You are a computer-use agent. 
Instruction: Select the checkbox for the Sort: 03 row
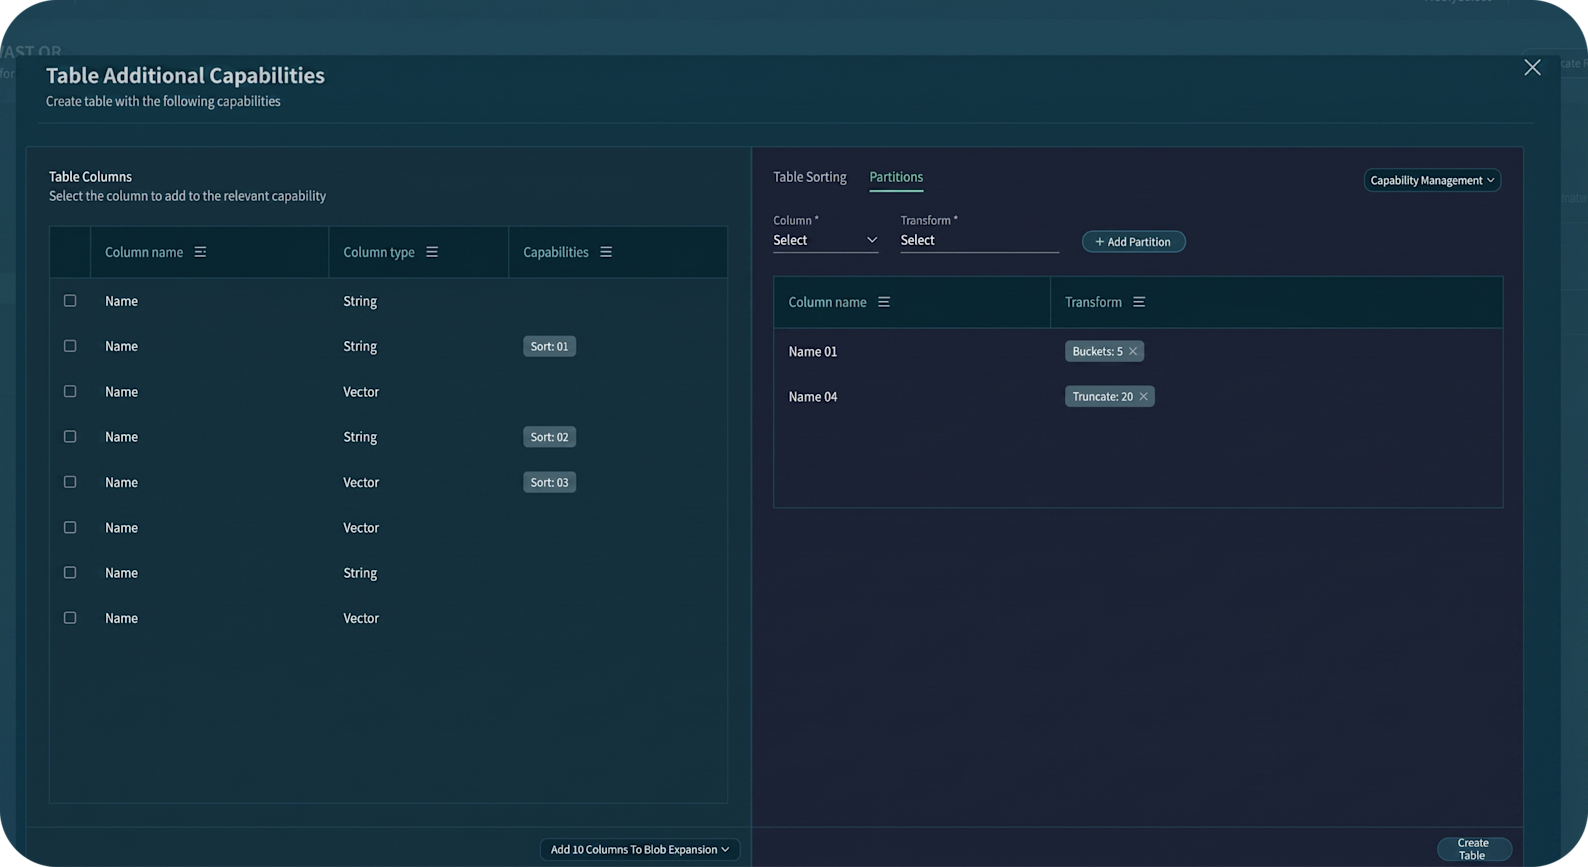point(70,482)
